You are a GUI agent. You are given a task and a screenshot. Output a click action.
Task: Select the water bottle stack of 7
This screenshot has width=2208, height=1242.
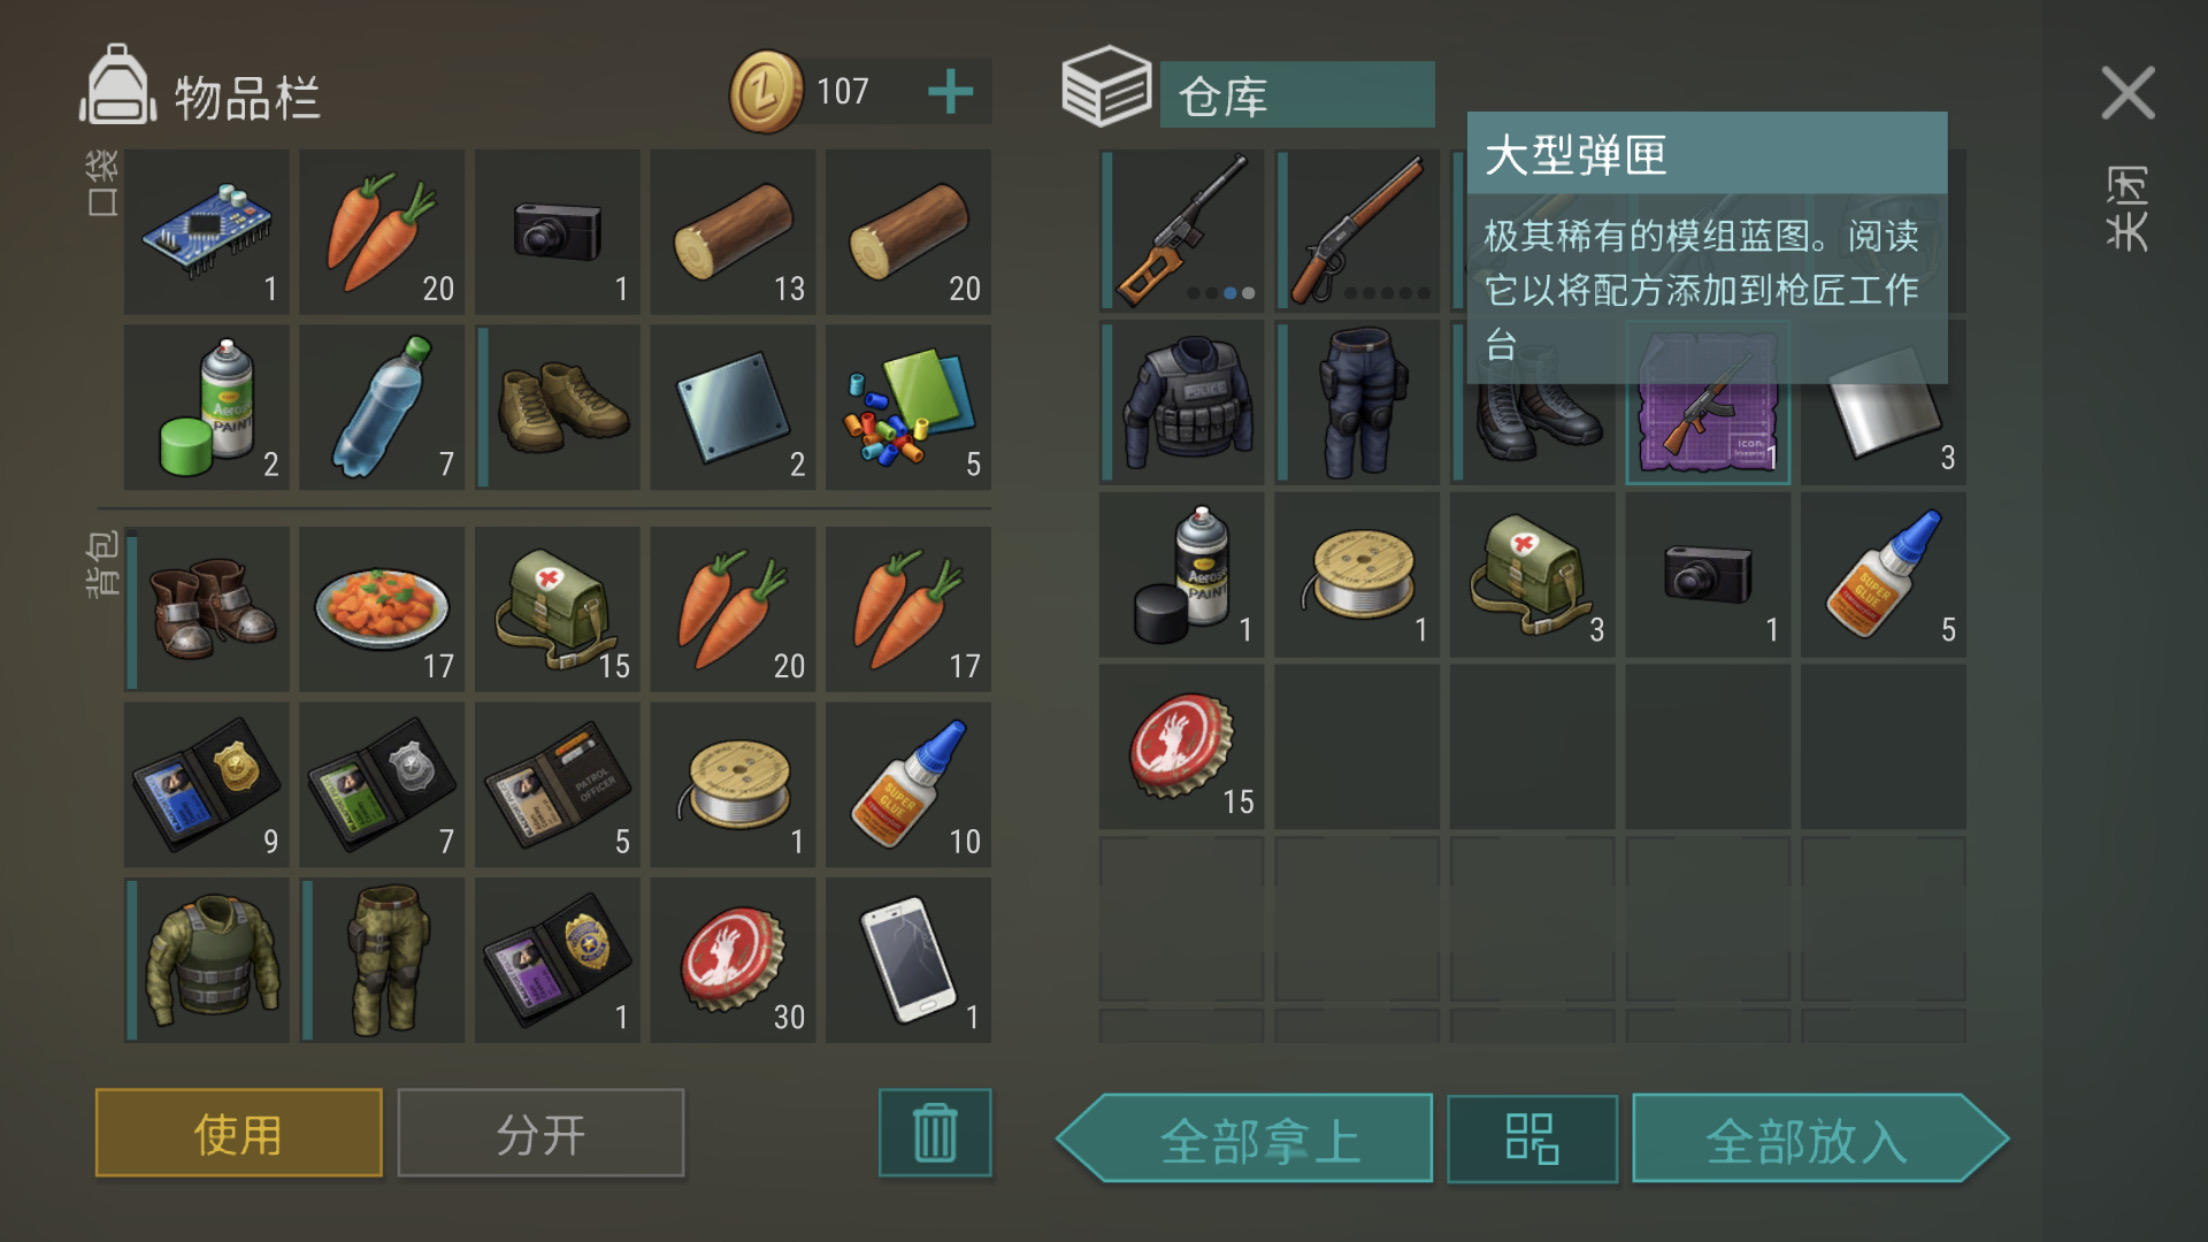[x=382, y=407]
